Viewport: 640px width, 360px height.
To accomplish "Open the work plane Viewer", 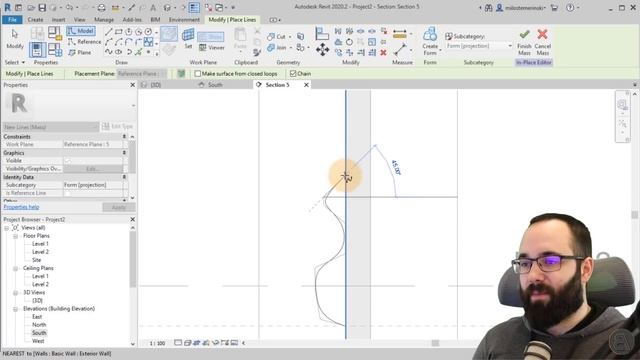I will [212, 48].
